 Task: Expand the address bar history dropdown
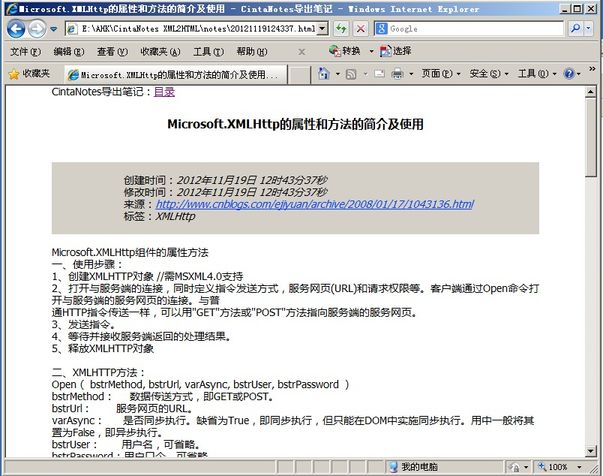pyautogui.click(x=323, y=29)
